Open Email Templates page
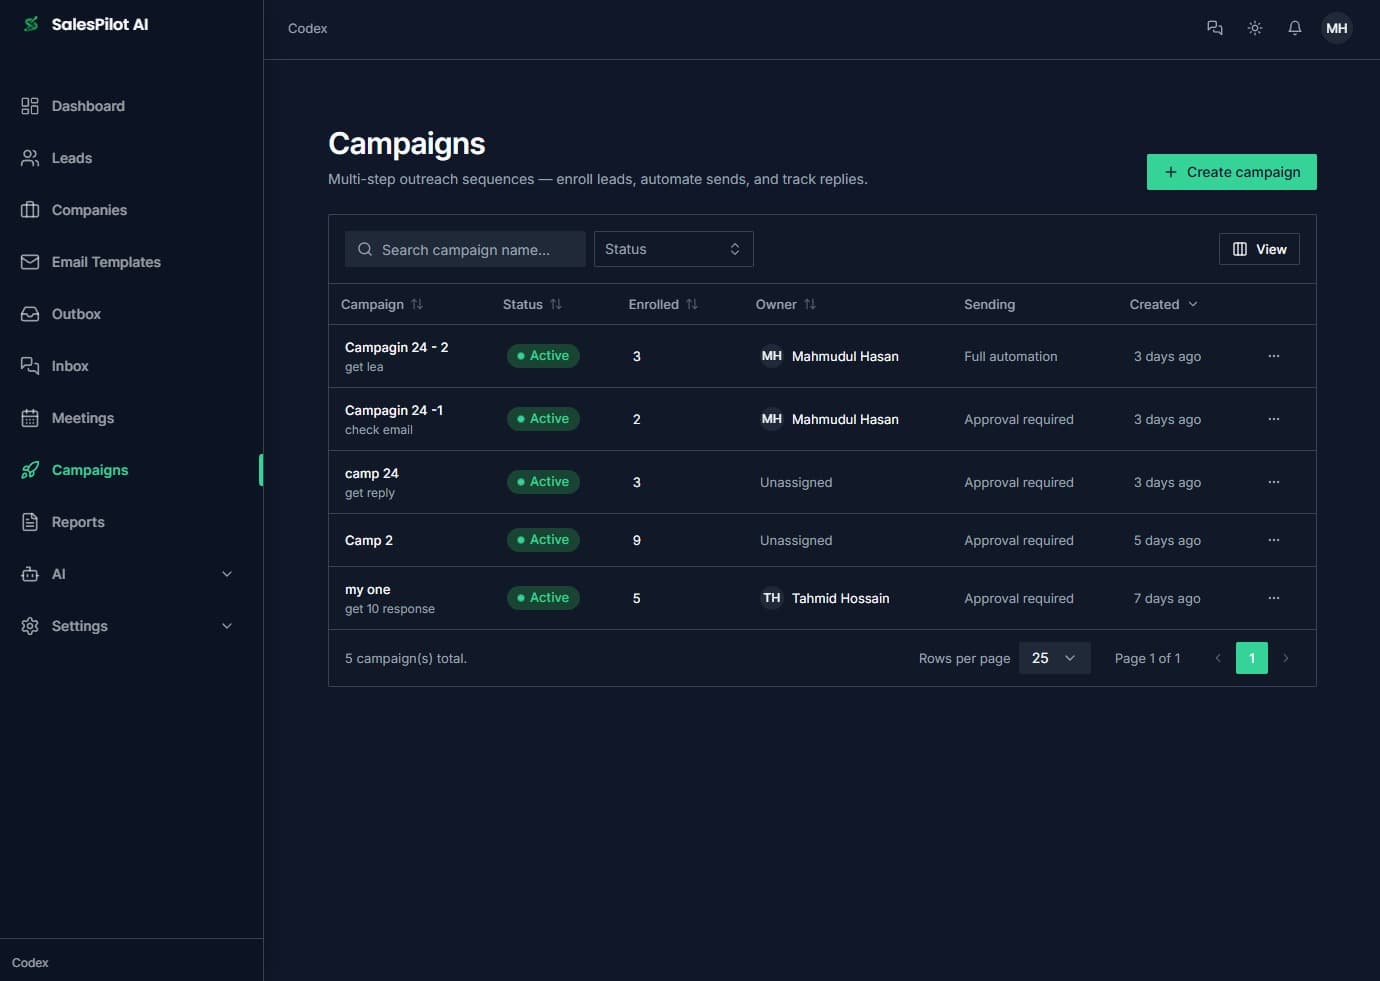Image resolution: width=1380 pixels, height=981 pixels. coord(106,262)
